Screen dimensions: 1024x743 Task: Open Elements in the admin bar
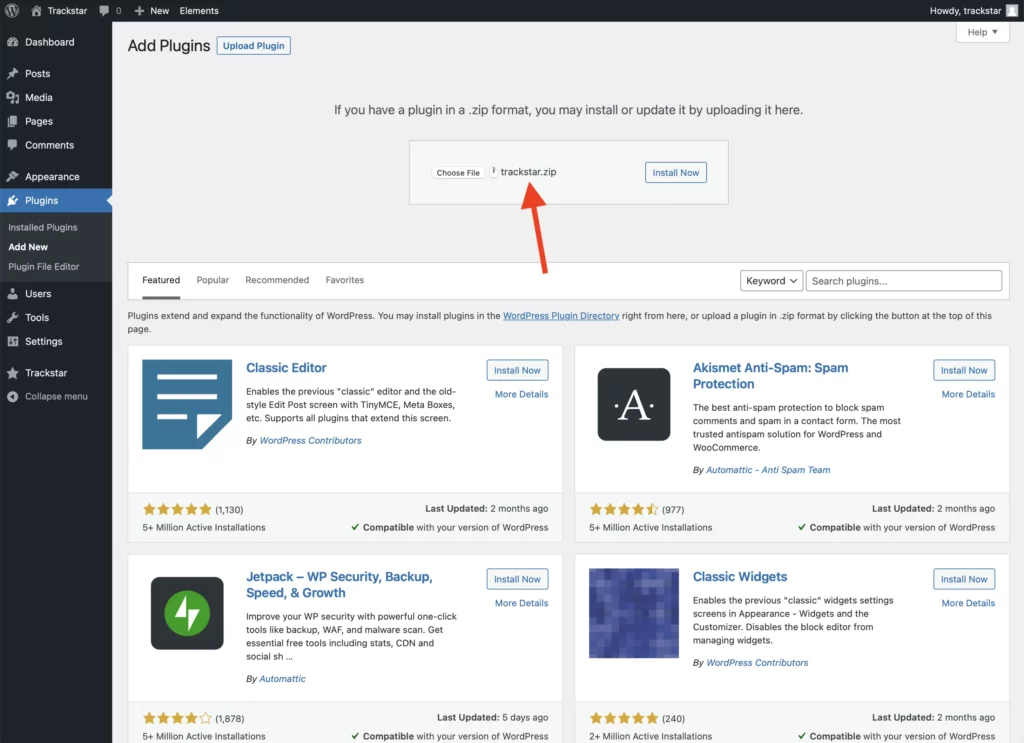[199, 10]
